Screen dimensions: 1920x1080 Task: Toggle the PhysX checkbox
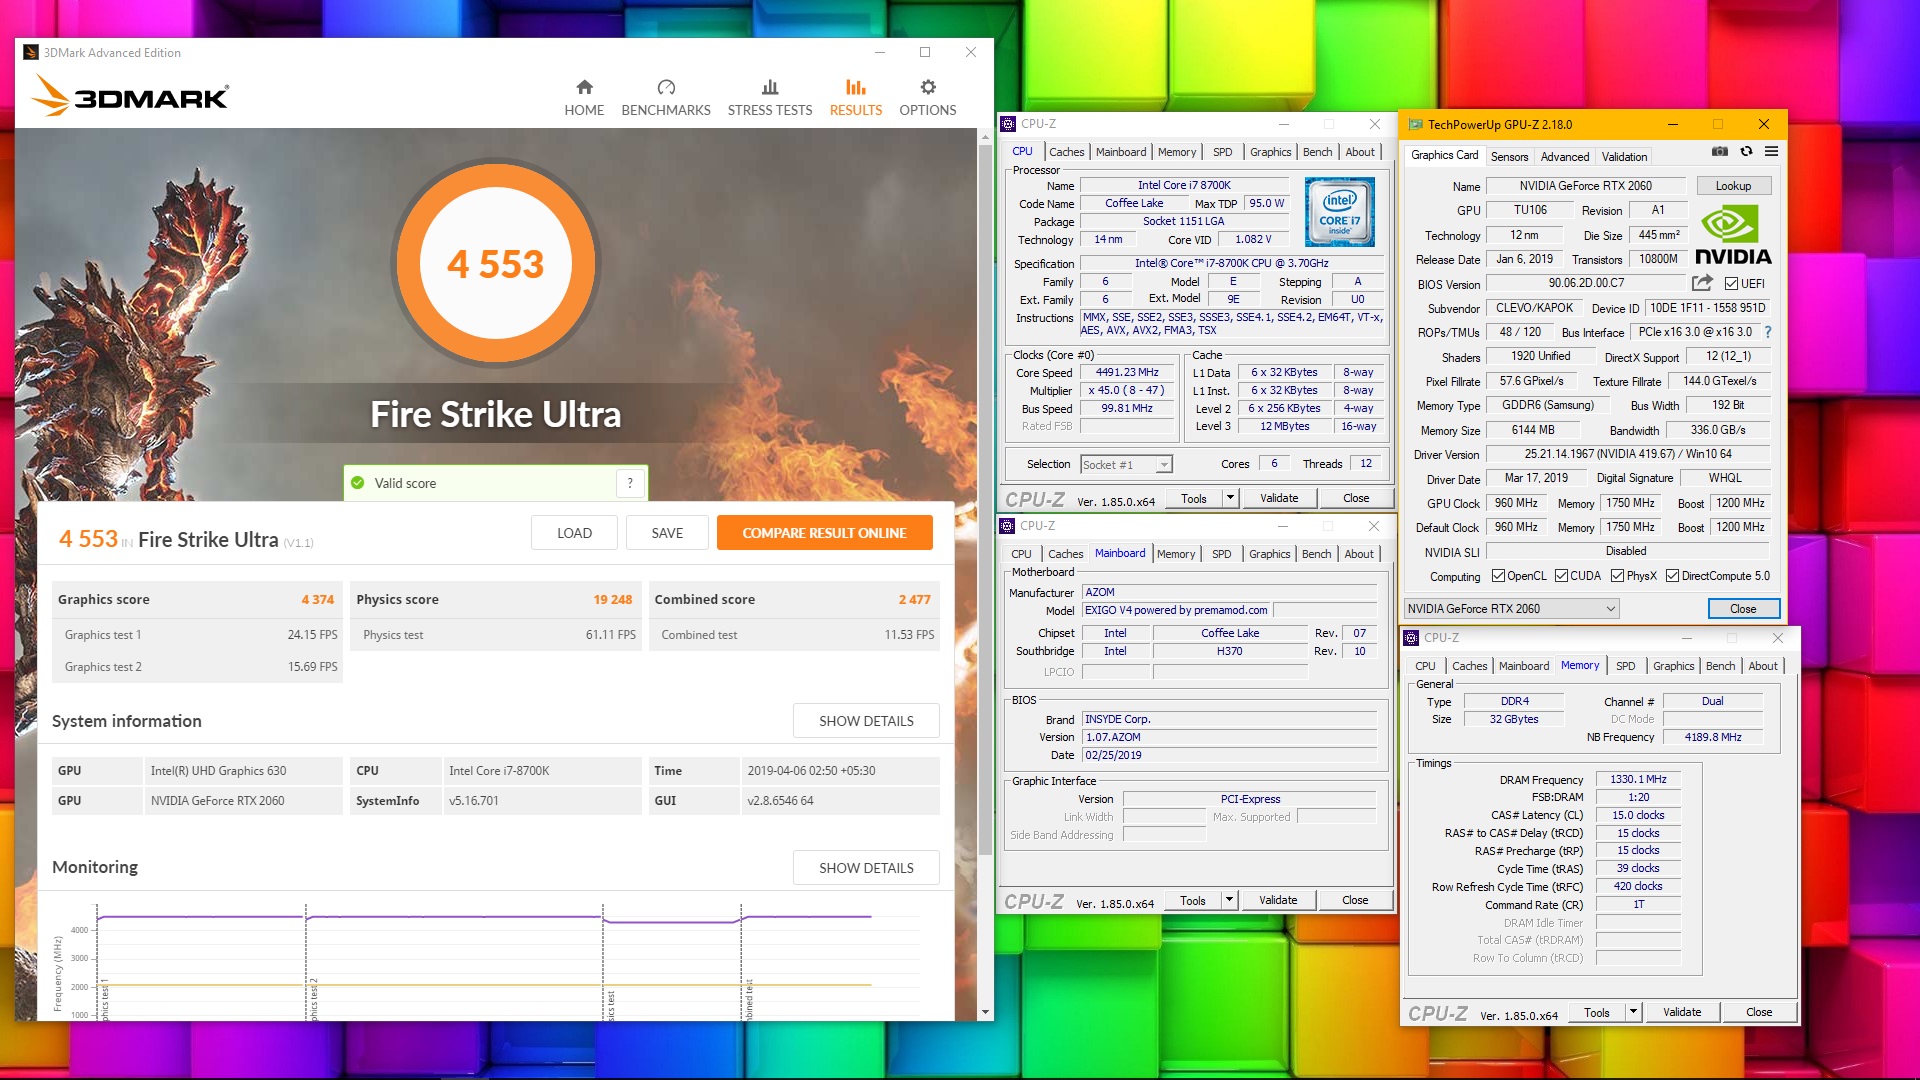(1617, 576)
